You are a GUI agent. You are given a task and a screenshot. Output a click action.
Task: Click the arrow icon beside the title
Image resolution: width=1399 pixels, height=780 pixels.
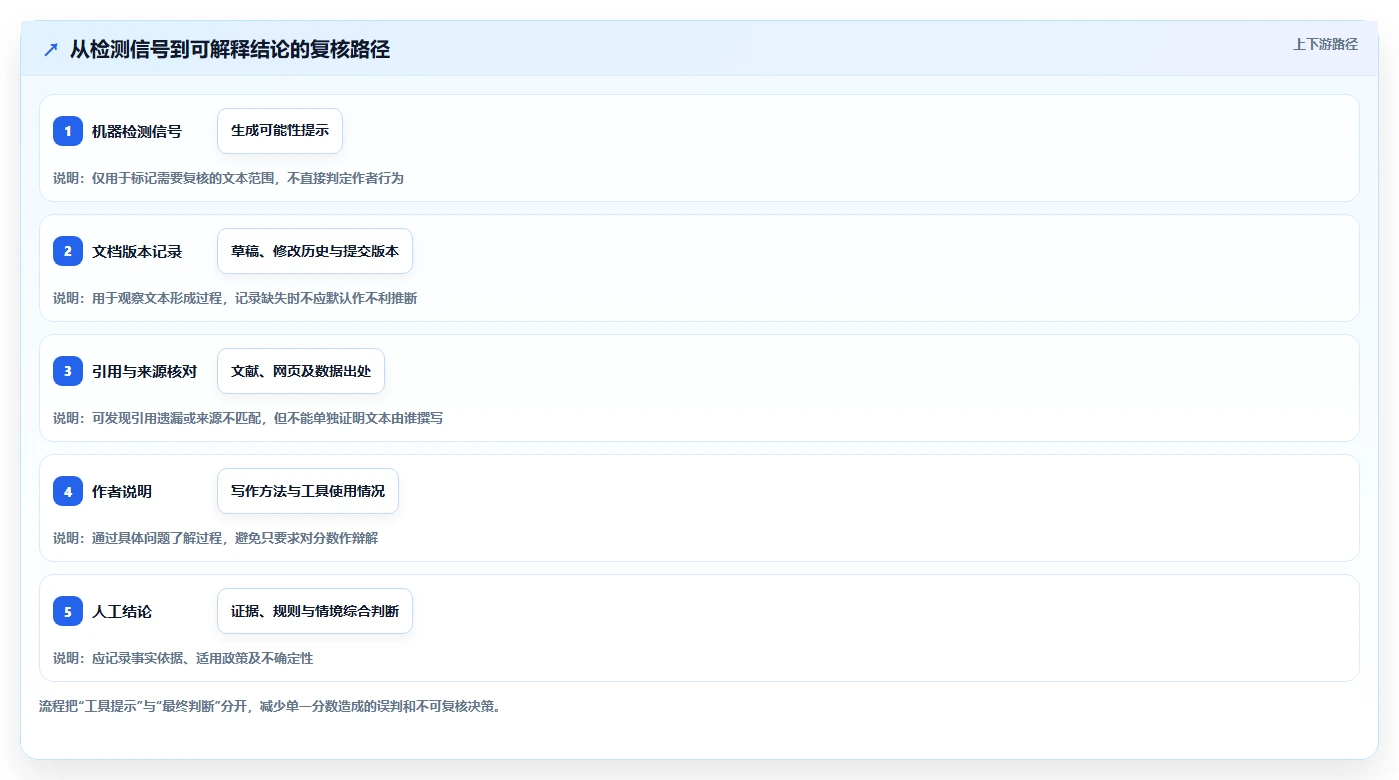[x=51, y=49]
